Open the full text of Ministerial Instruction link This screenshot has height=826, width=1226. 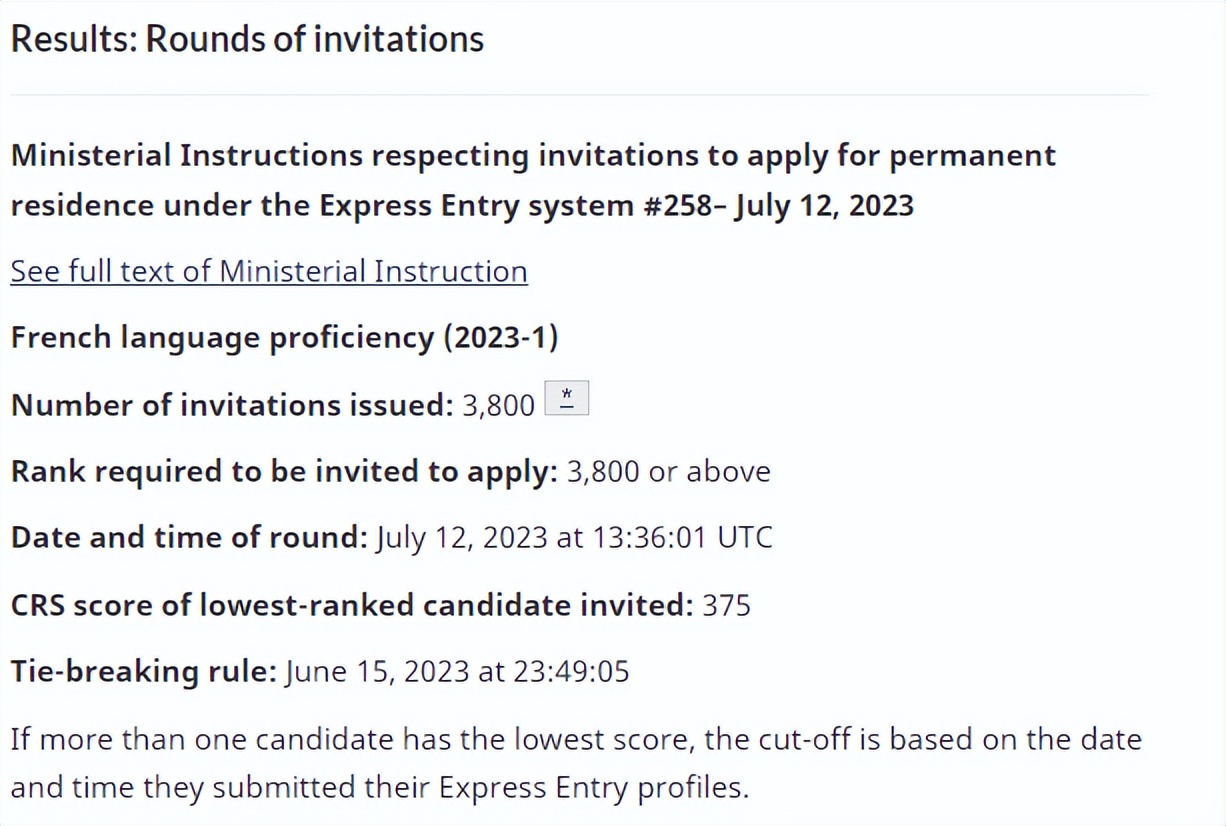269,271
